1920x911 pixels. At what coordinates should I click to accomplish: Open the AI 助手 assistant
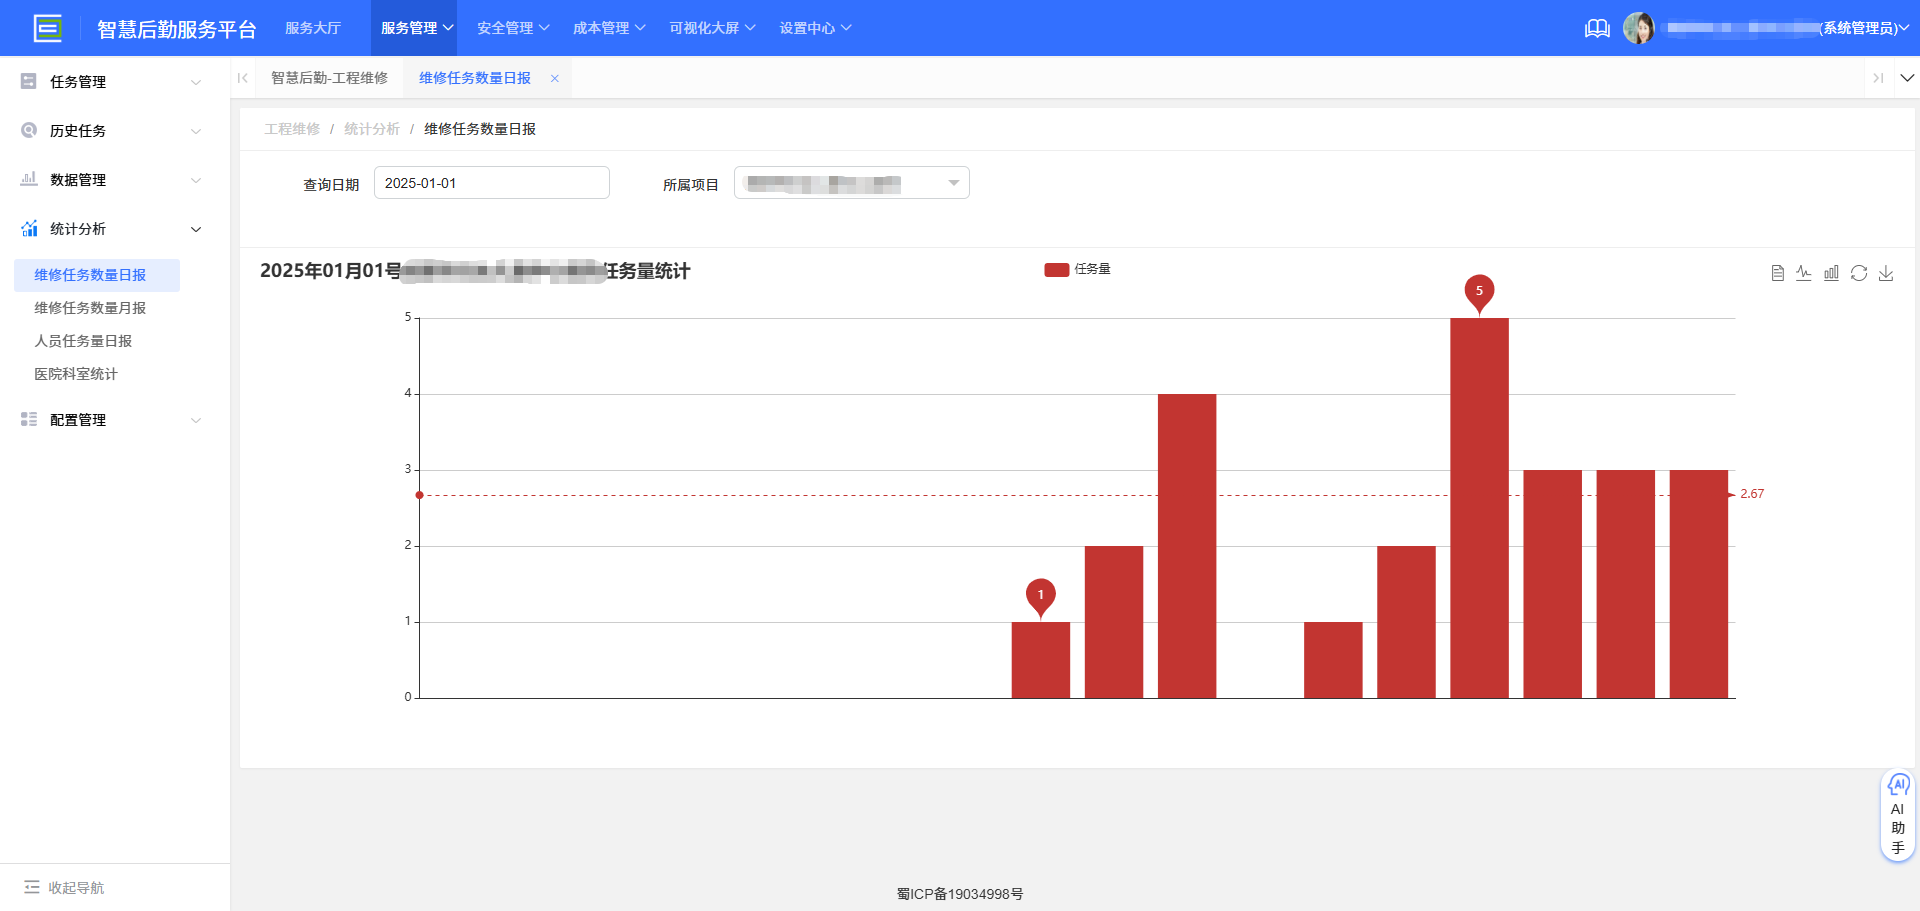(x=1898, y=814)
